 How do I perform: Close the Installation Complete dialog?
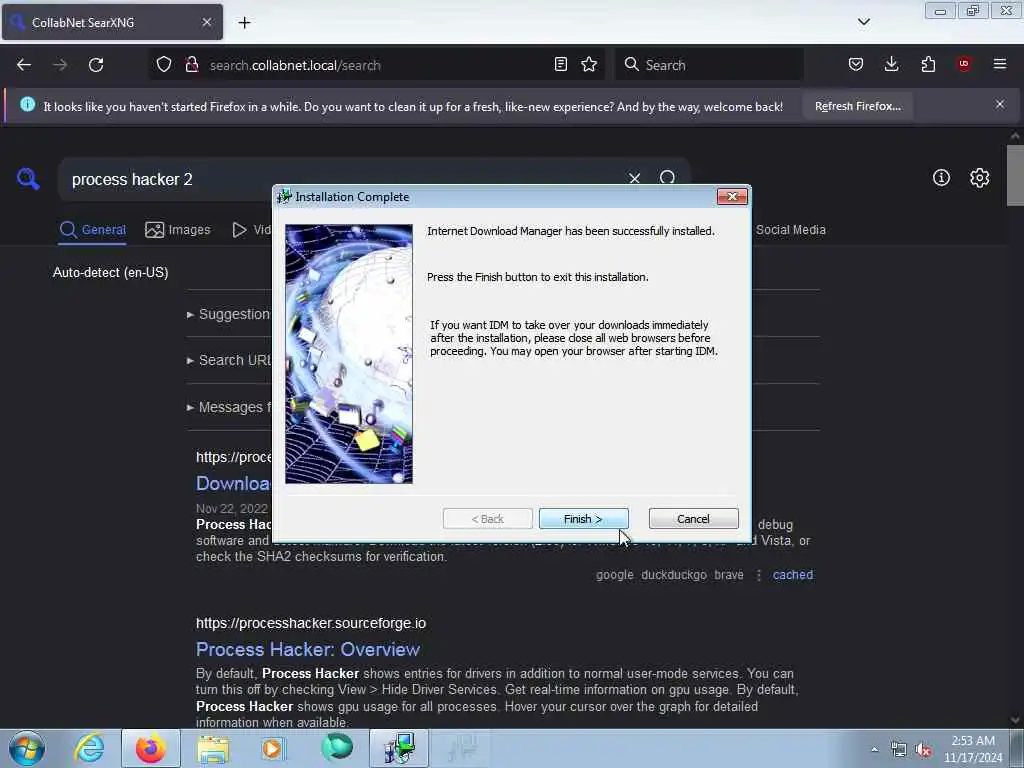click(x=731, y=197)
